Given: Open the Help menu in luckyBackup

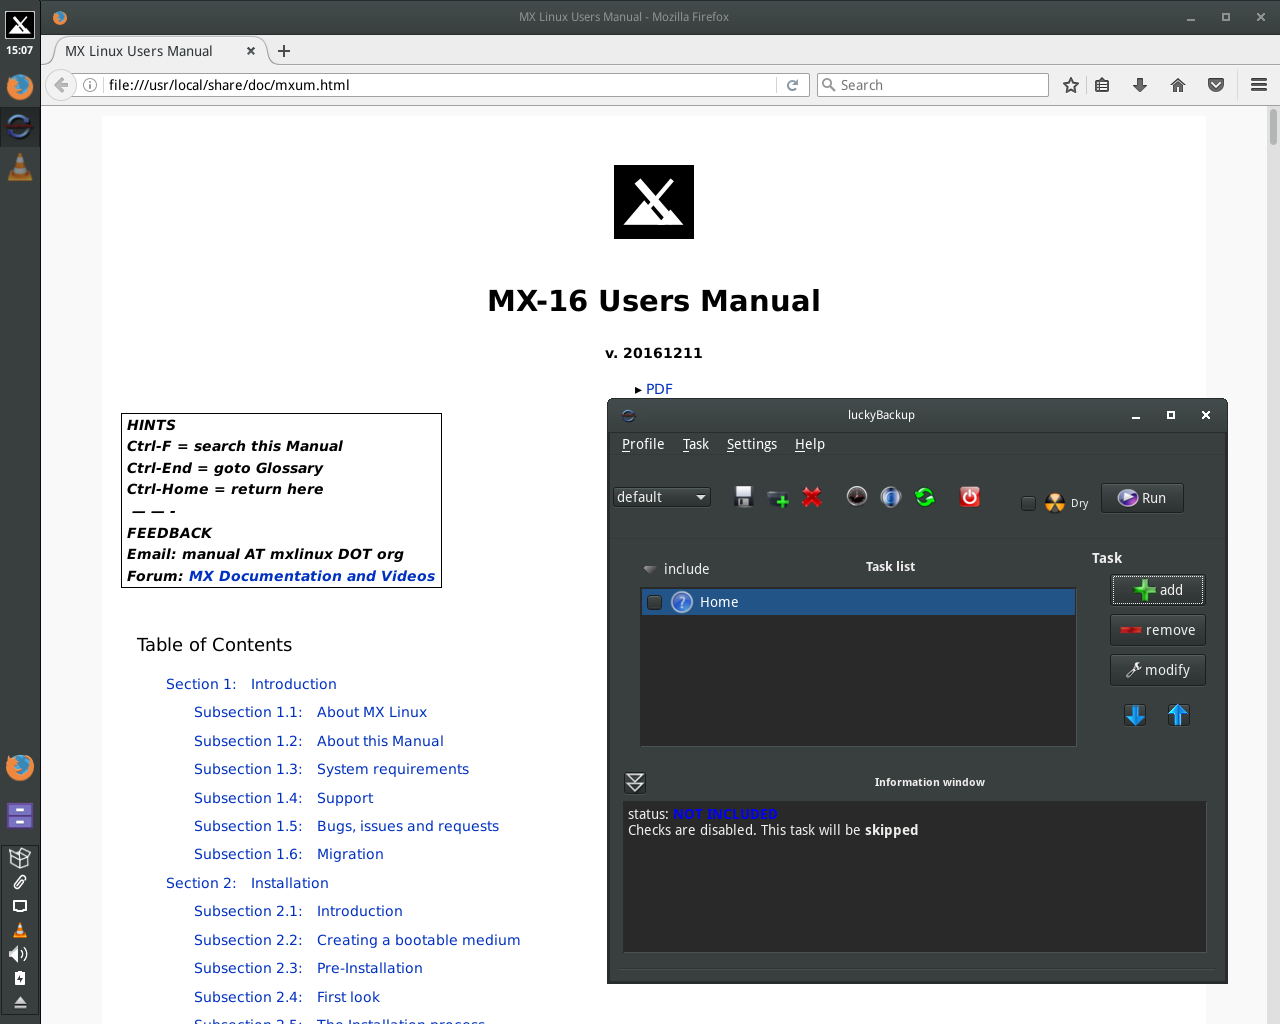Looking at the screenshot, I should [810, 444].
